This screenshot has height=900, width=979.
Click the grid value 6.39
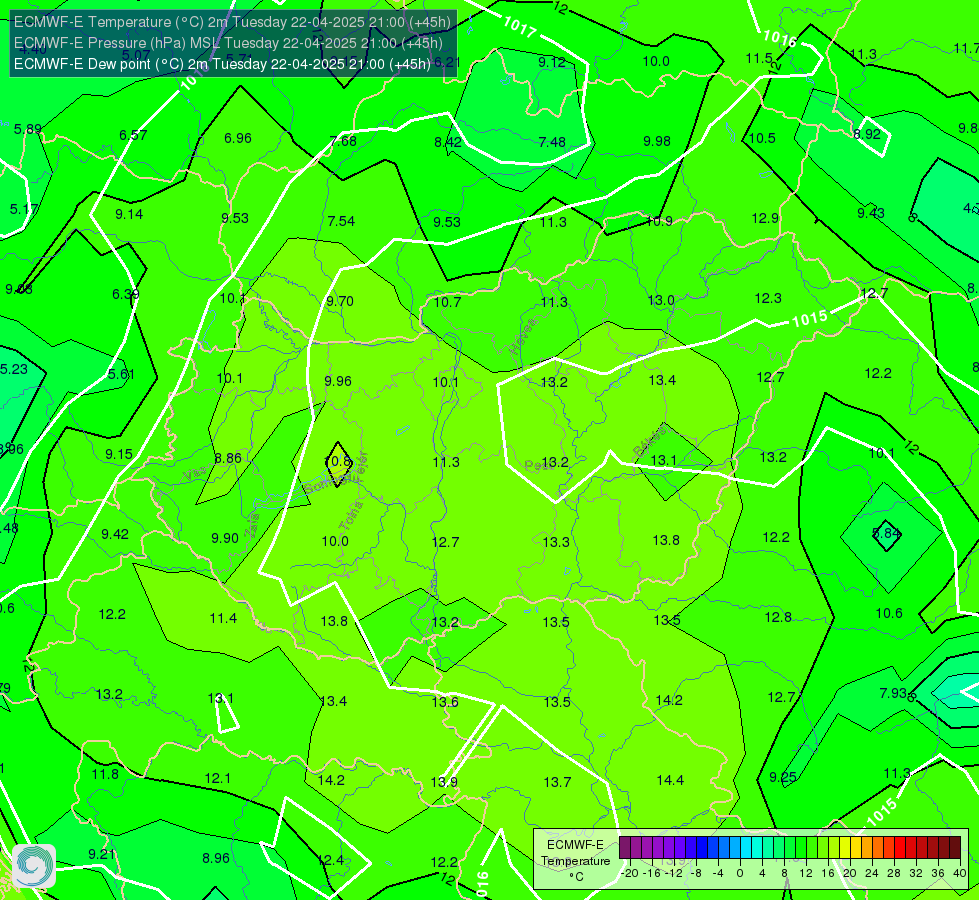tap(125, 294)
